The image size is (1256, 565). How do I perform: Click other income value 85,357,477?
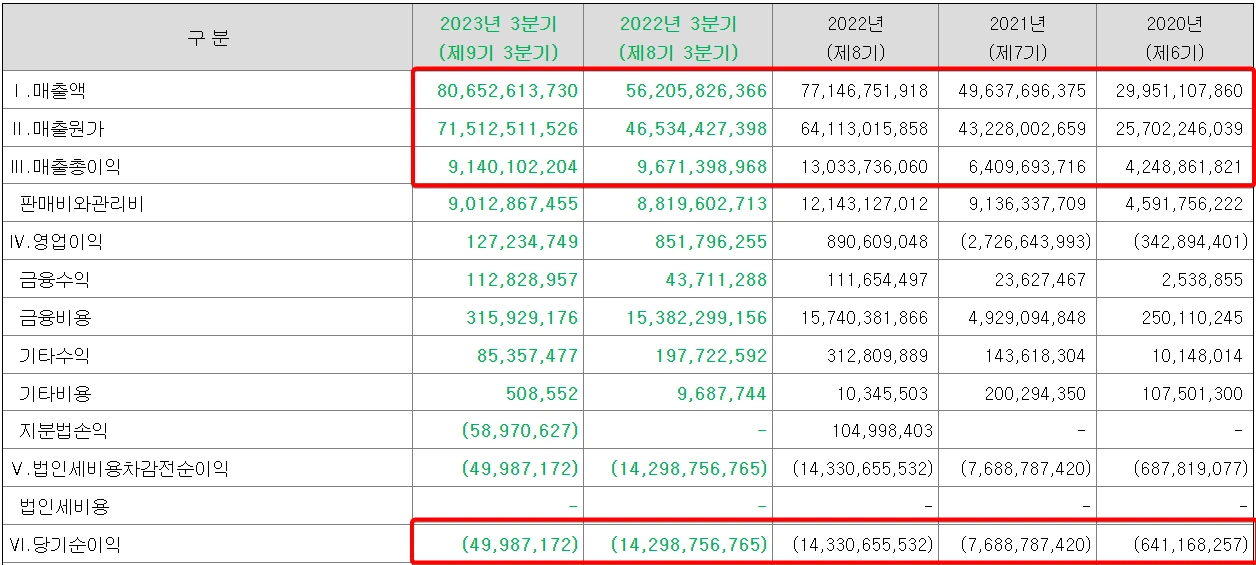[x=530, y=356]
